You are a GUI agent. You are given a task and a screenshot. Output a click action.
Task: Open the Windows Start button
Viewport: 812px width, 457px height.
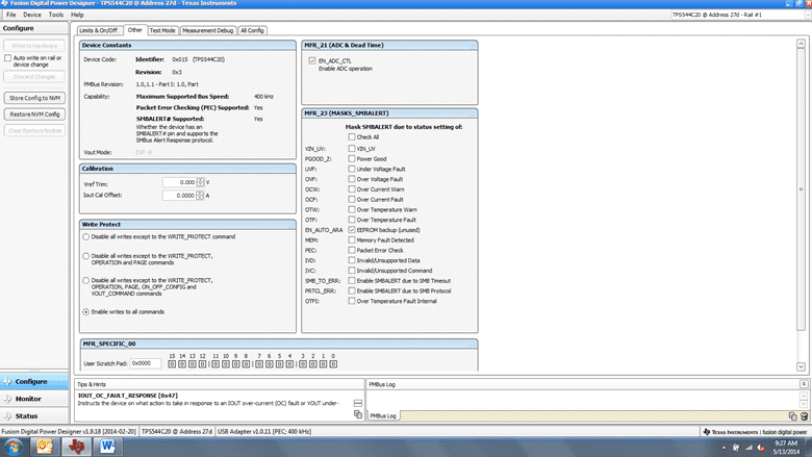13,447
